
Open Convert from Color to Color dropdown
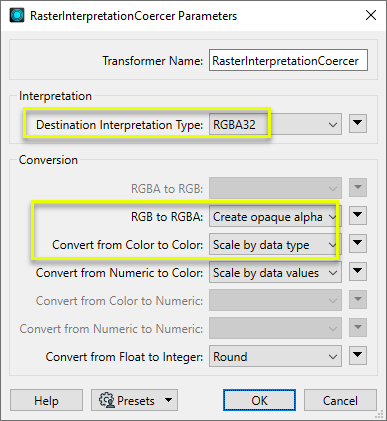(275, 244)
